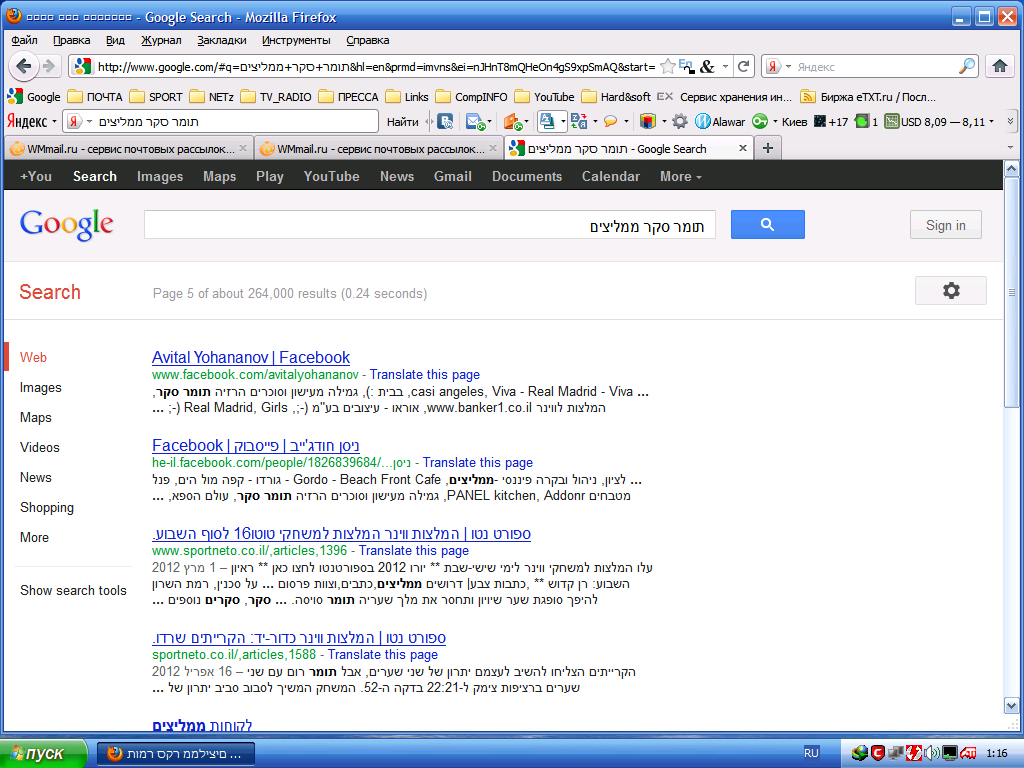Open the Home page button

1000,66
